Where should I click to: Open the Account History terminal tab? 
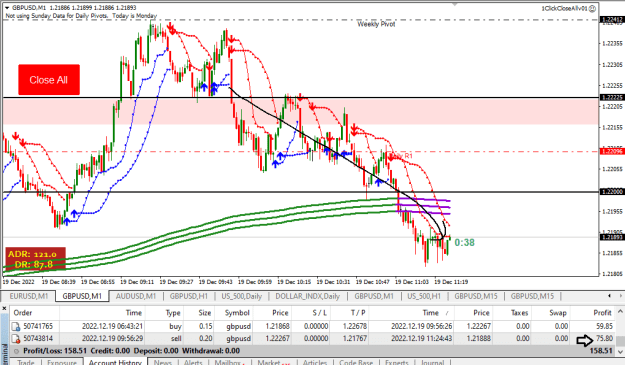pyautogui.click(x=115, y=362)
